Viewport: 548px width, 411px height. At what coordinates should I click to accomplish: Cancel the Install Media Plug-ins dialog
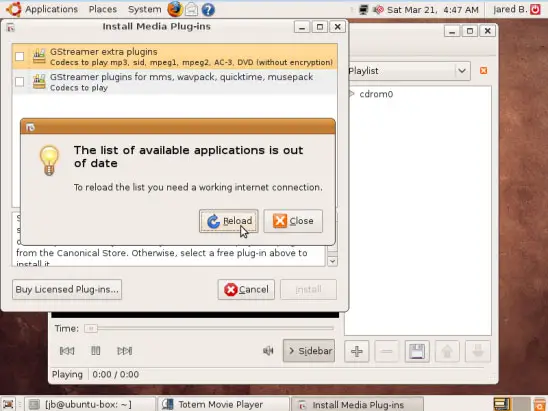(246, 289)
